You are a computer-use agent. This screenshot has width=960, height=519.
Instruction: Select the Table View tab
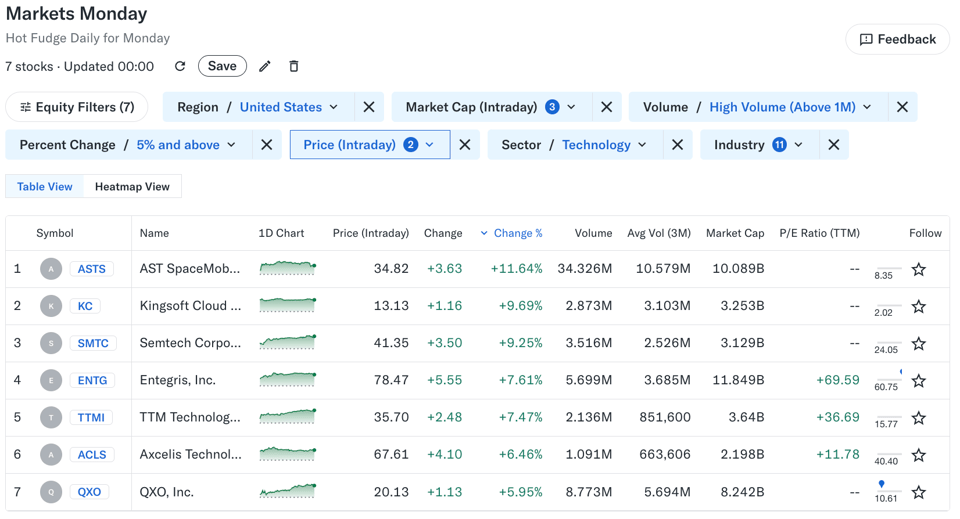click(45, 187)
